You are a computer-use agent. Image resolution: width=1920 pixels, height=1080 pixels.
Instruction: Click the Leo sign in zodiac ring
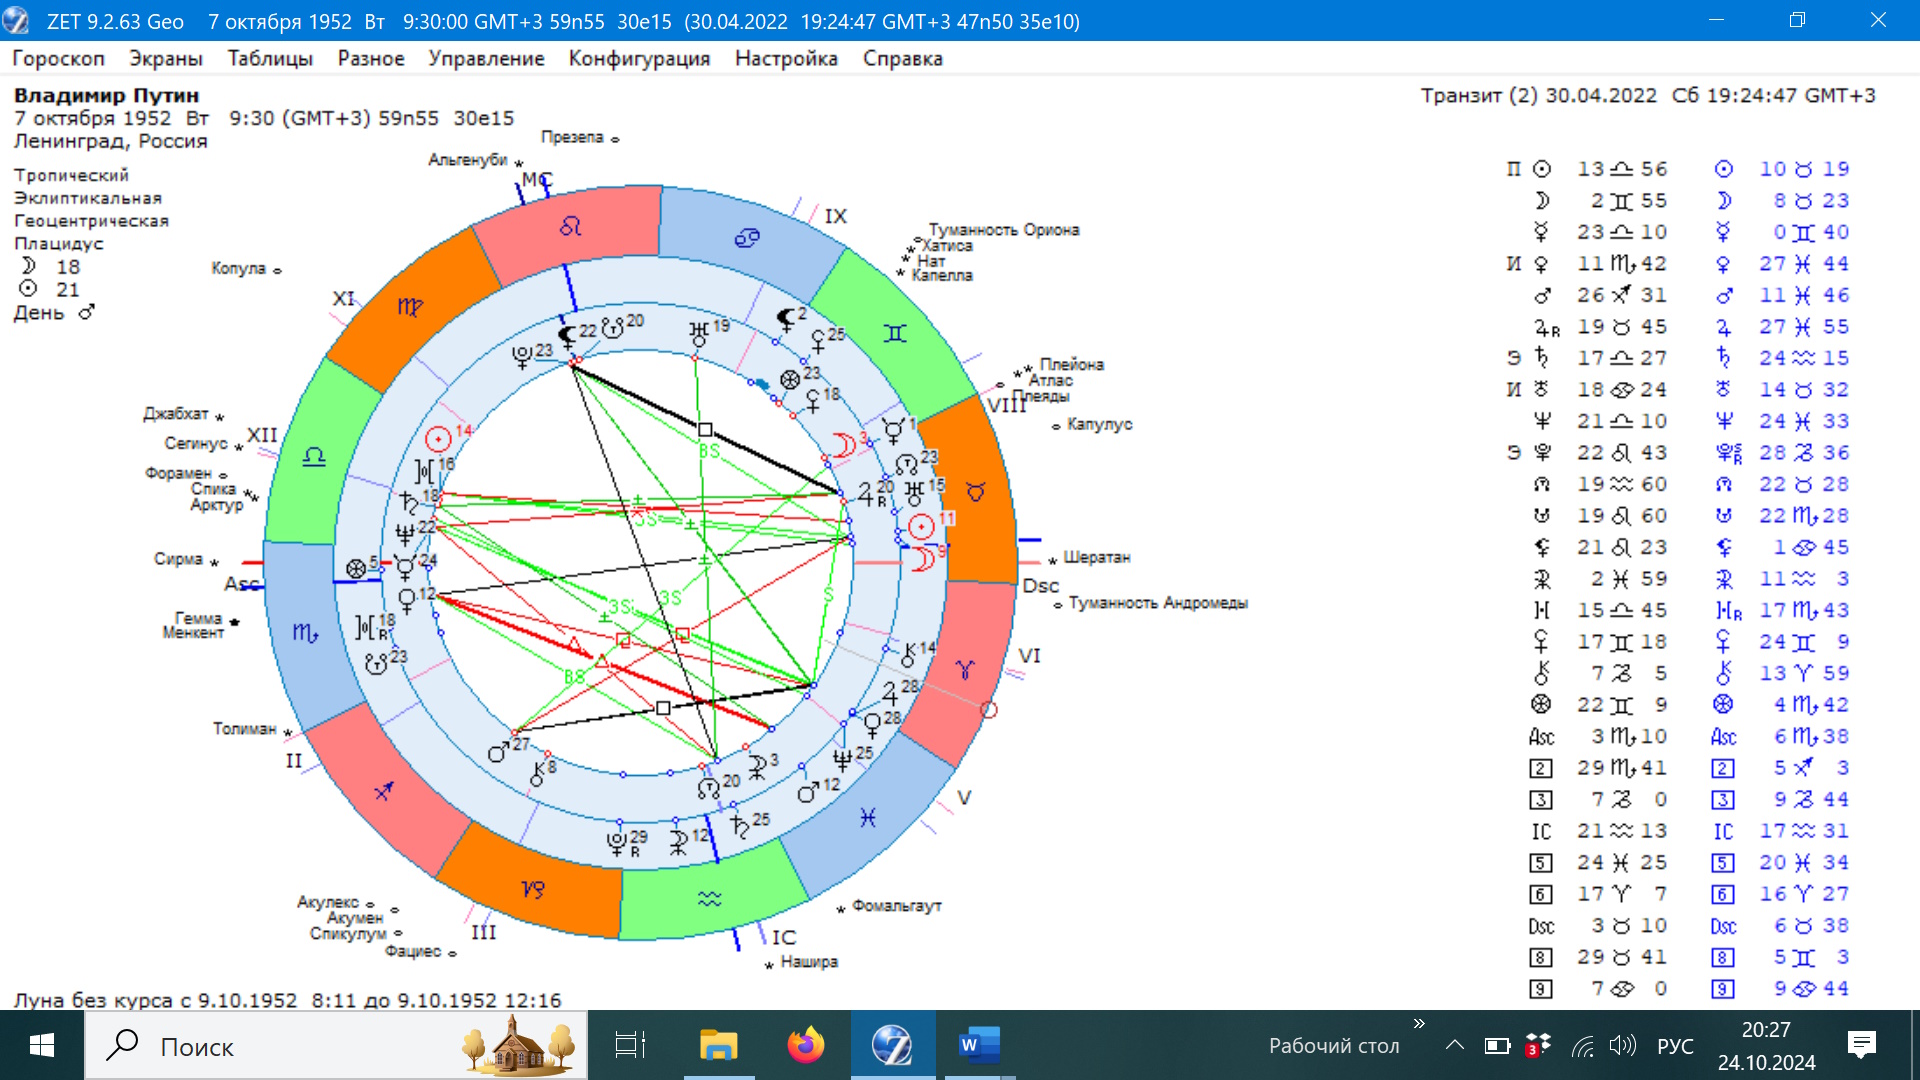570,227
